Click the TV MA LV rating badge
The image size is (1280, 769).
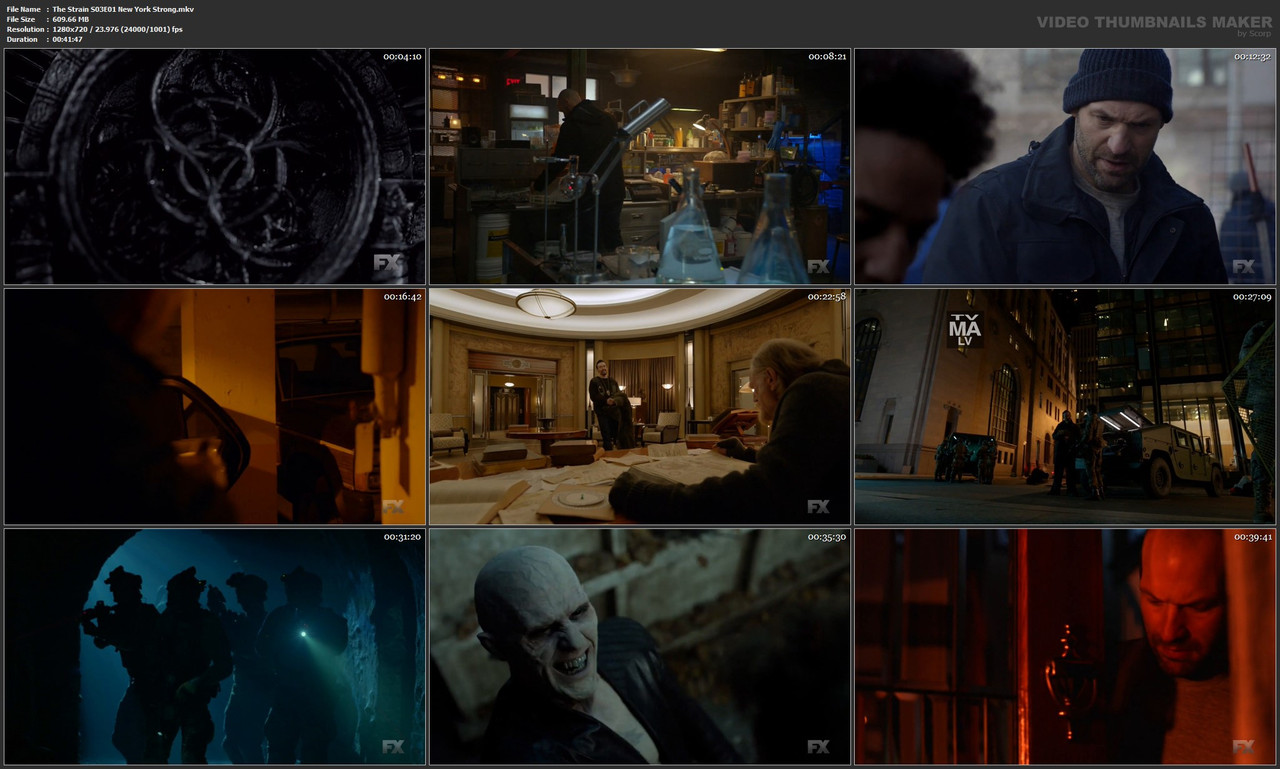[x=966, y=331]
